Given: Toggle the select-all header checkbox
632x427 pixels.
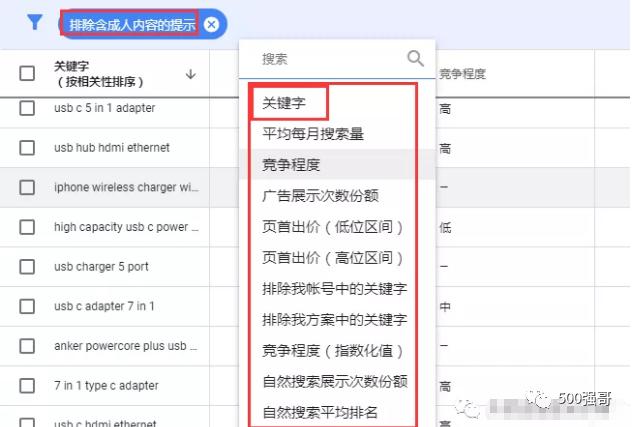Looking at the screenshot, I should [x=27, y=73].
